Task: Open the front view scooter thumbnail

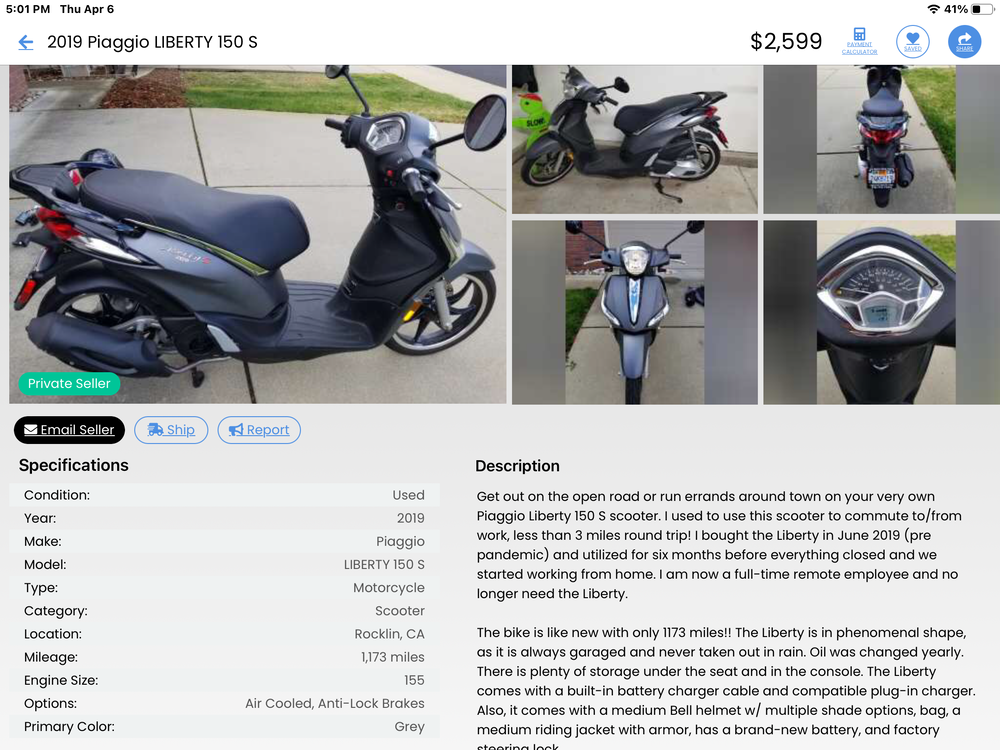Action: click(x=635, y=312)
